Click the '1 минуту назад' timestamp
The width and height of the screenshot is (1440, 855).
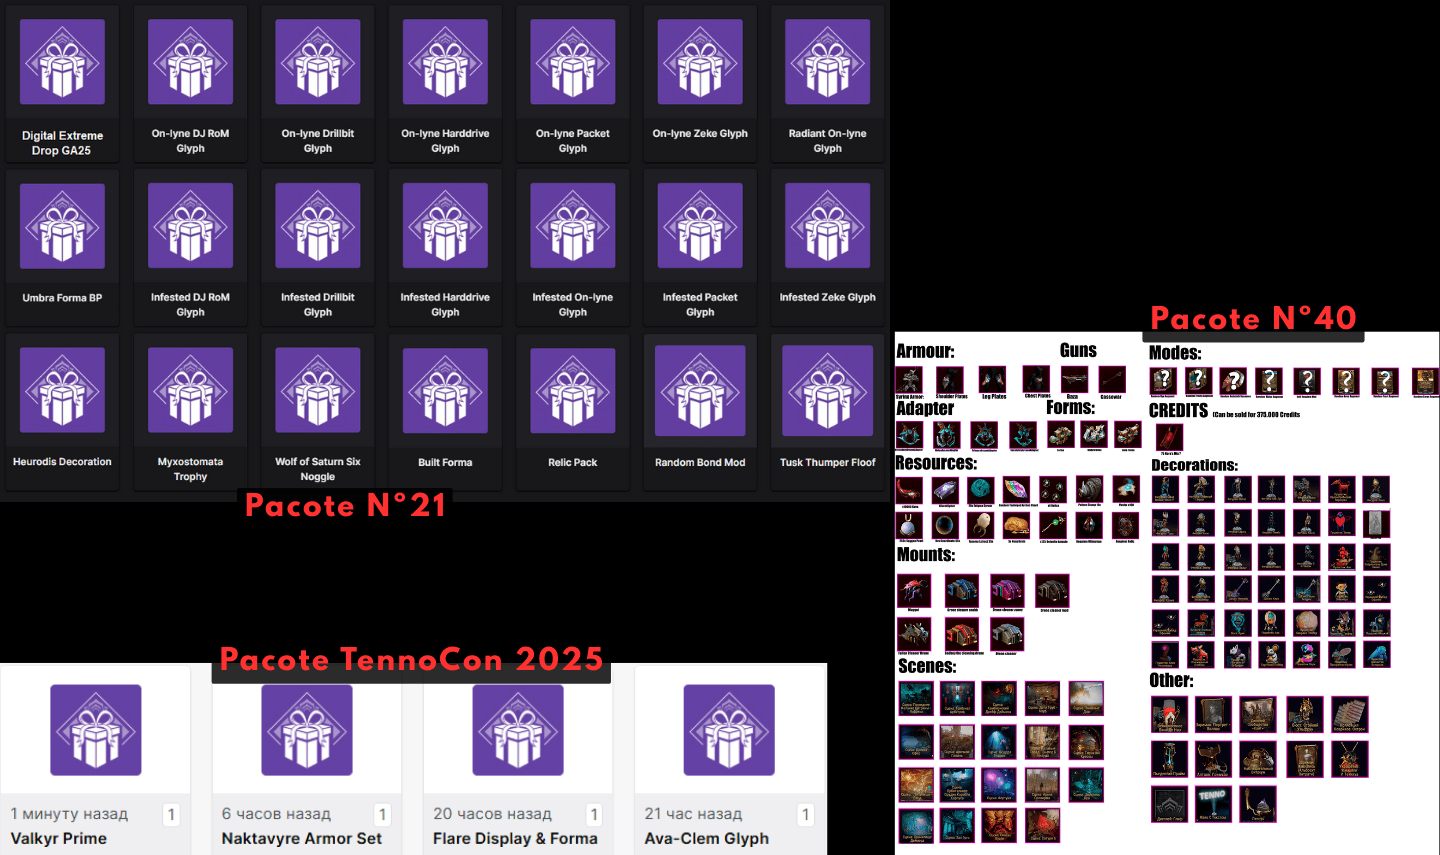[69, 814]
